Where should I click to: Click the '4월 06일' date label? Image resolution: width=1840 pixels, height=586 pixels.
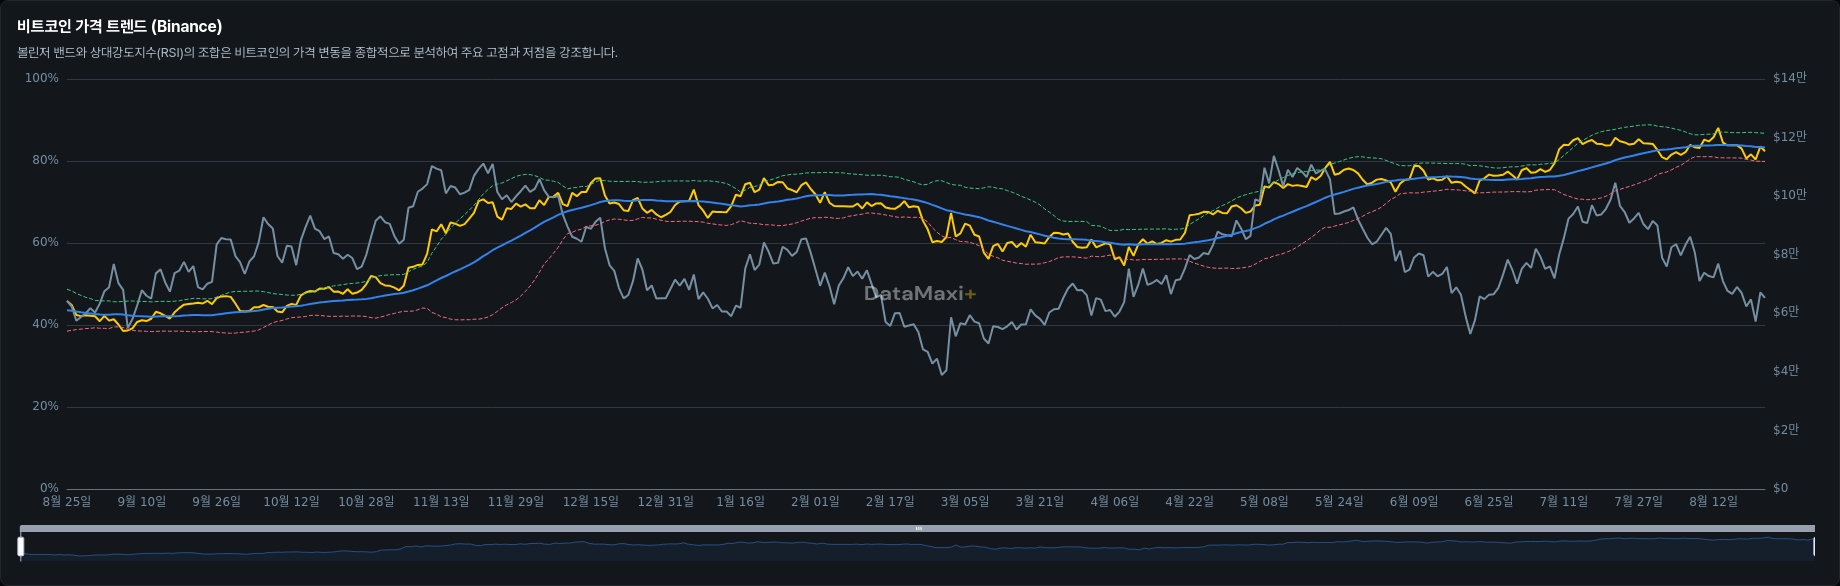coord(1115,502)
